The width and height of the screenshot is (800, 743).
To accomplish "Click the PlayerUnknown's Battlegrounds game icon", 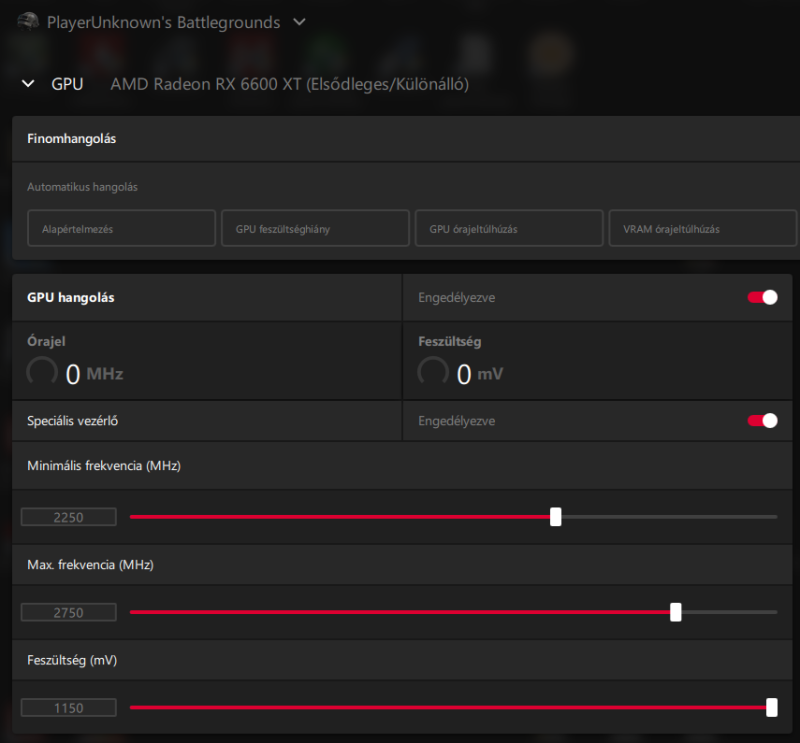I will click(28, 21).
